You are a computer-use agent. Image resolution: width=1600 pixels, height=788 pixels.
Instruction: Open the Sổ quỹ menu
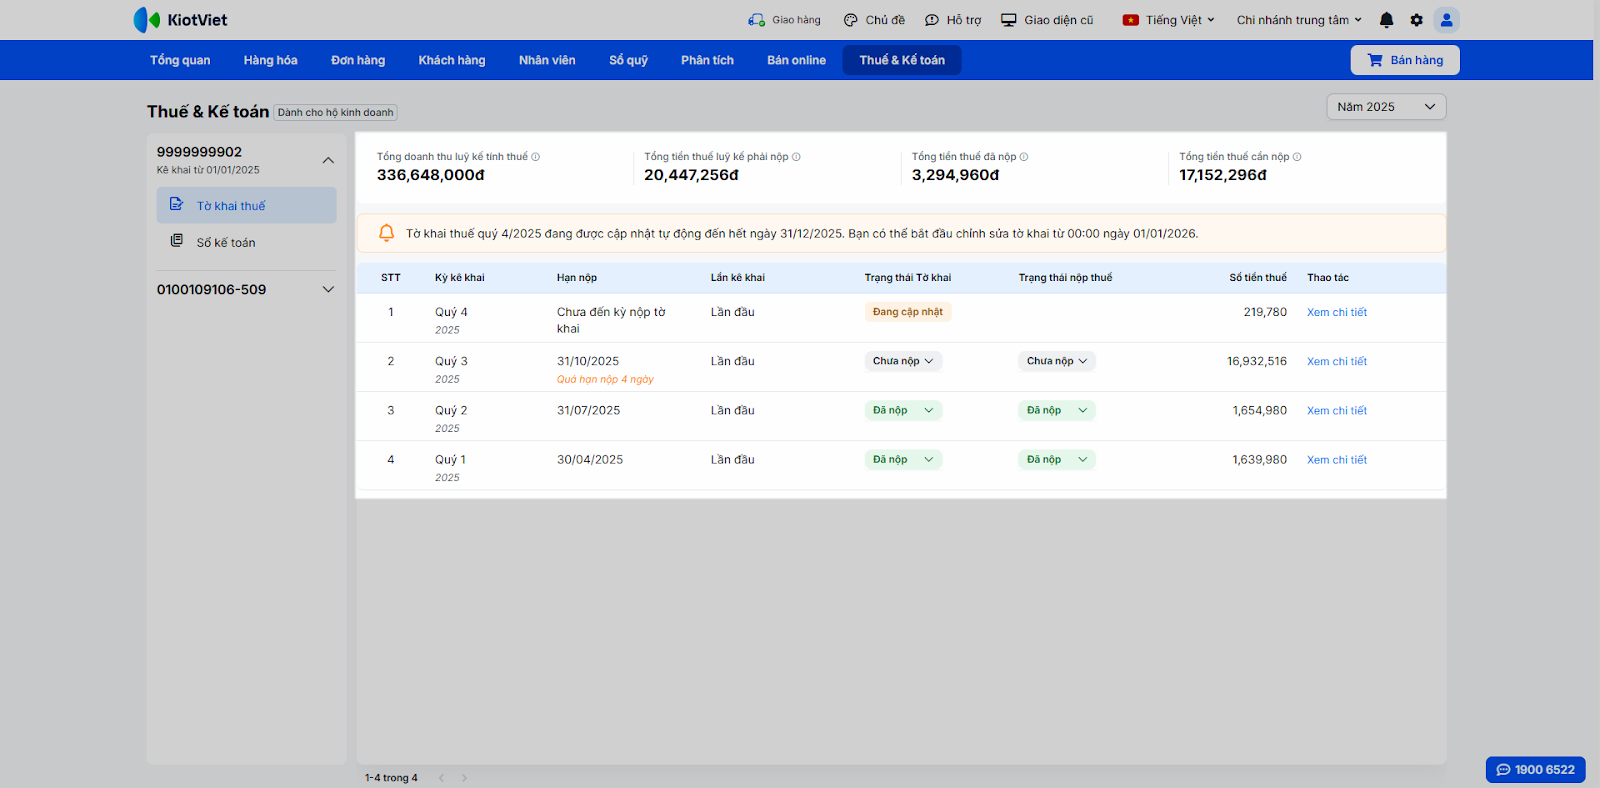pos(628,60)
